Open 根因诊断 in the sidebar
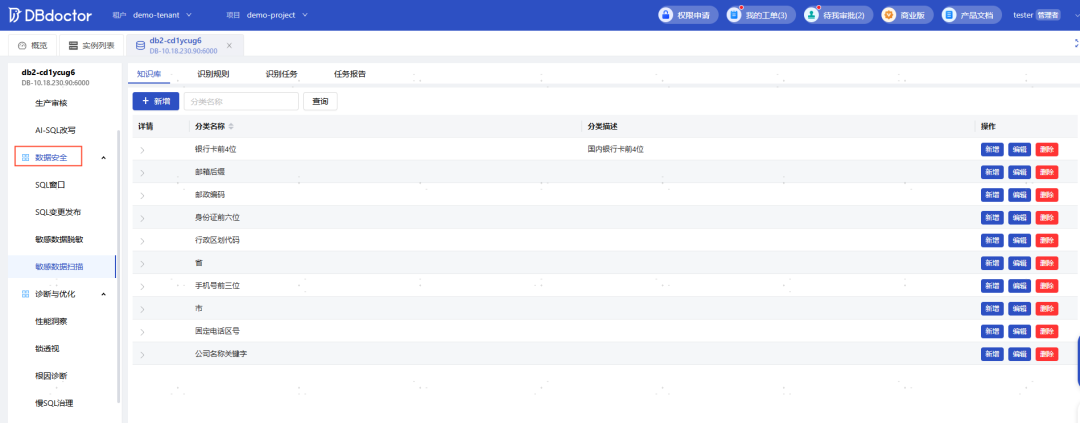Screen dimensions: 1080x423 [x=51, y=376]
